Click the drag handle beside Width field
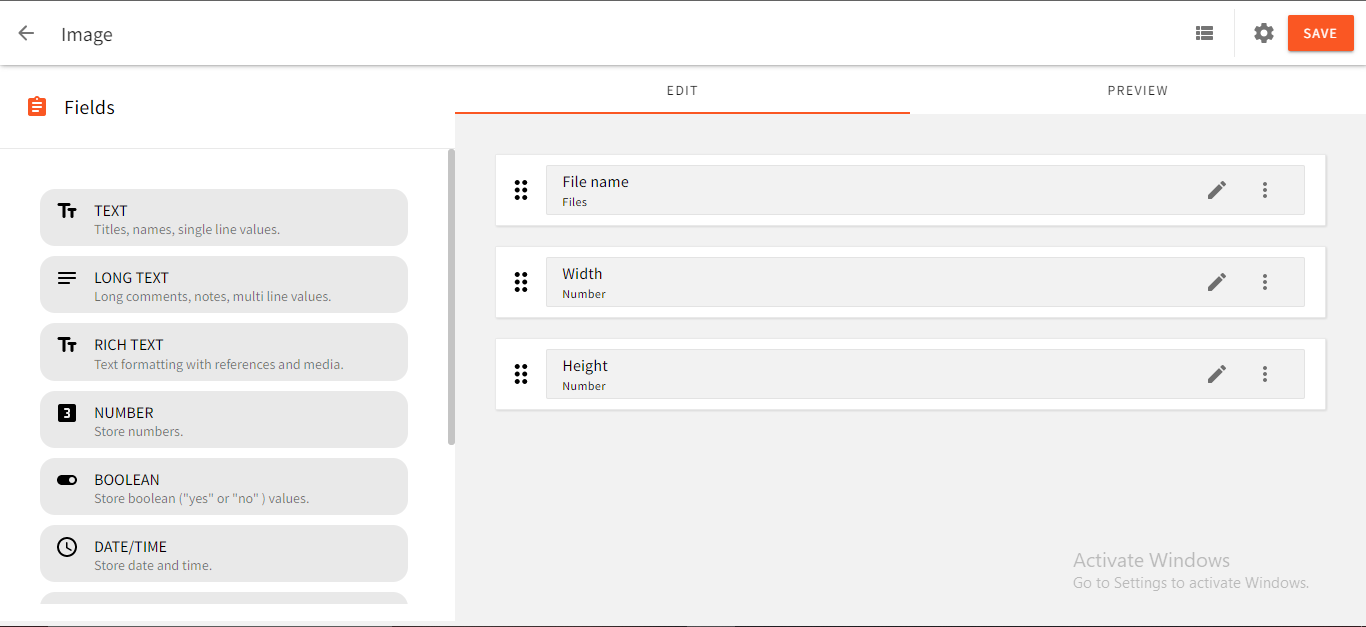Screen dimensions: 1366x627 (521, 282)
